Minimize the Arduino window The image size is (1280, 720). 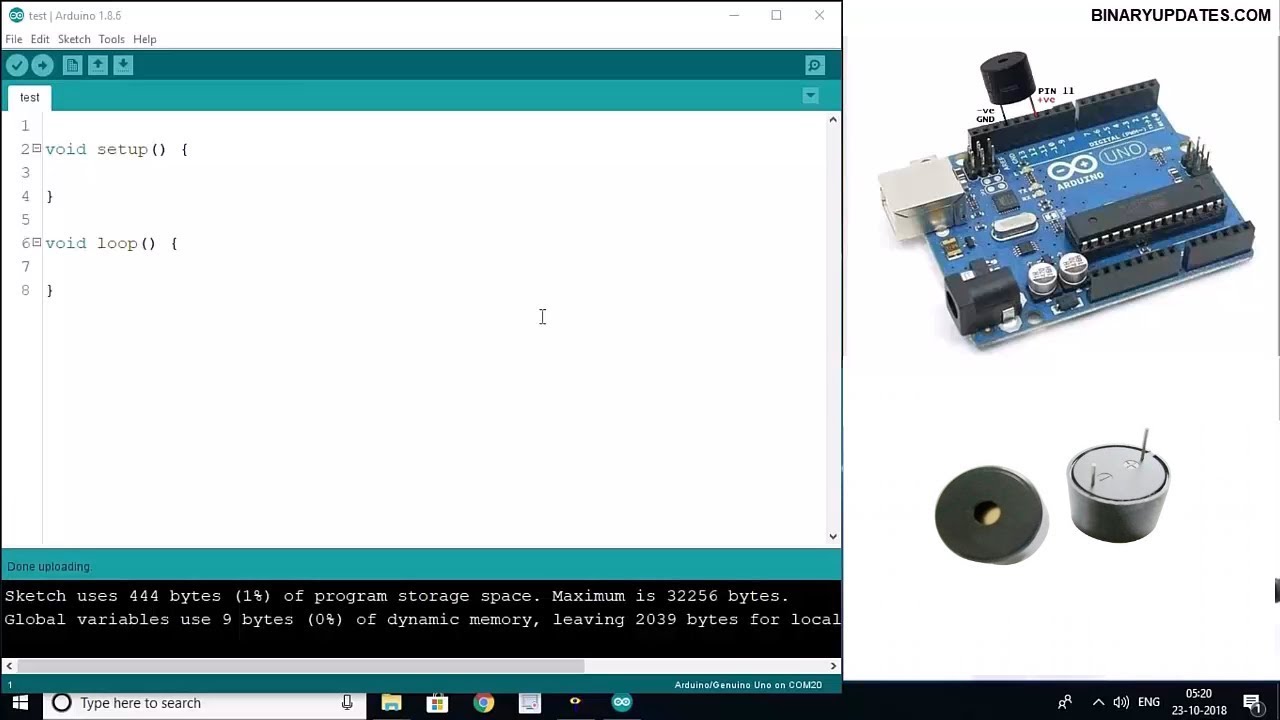pyautogui.click(x=734, y=15)
